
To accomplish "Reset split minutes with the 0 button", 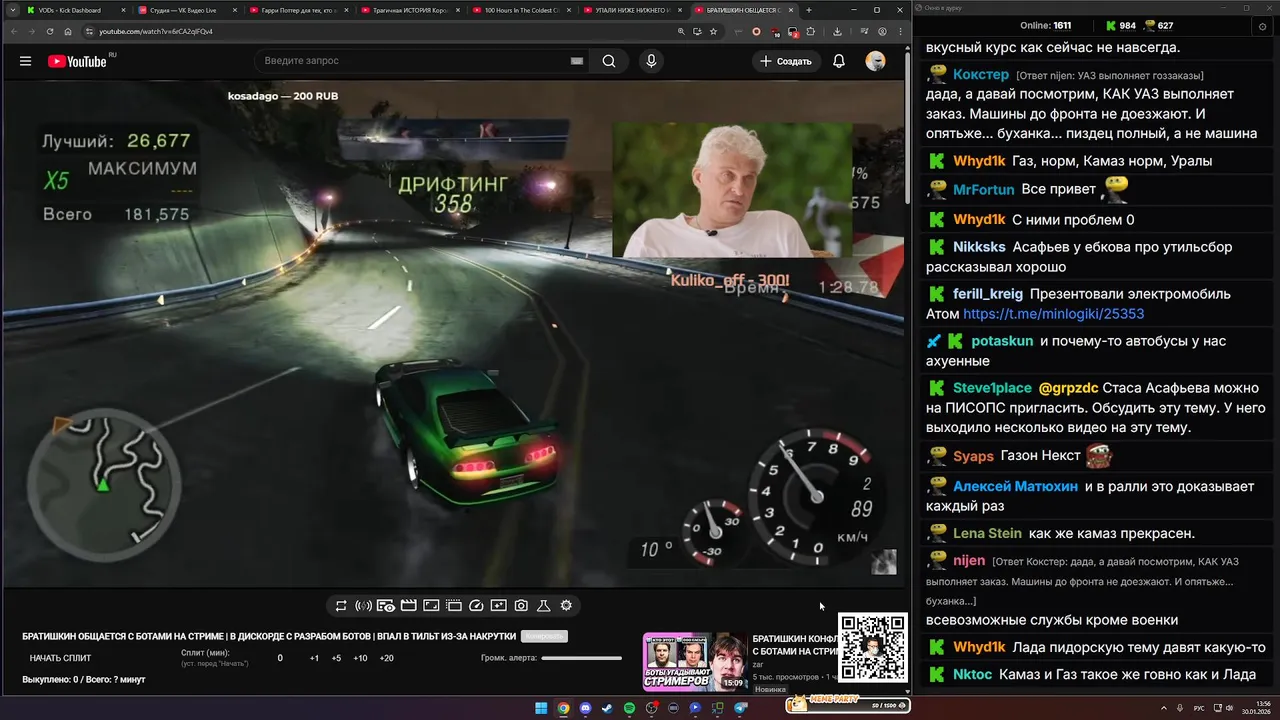I will point(280,658).
